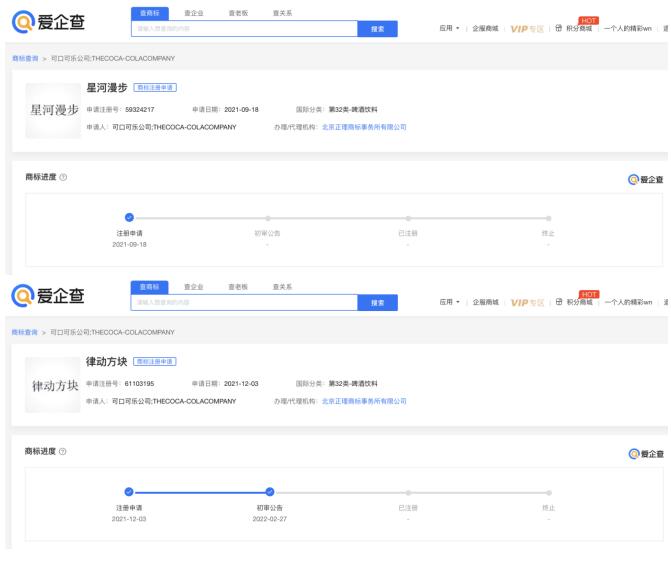Open 企服商城 link in the 律动方块 page header

(486, 302)
